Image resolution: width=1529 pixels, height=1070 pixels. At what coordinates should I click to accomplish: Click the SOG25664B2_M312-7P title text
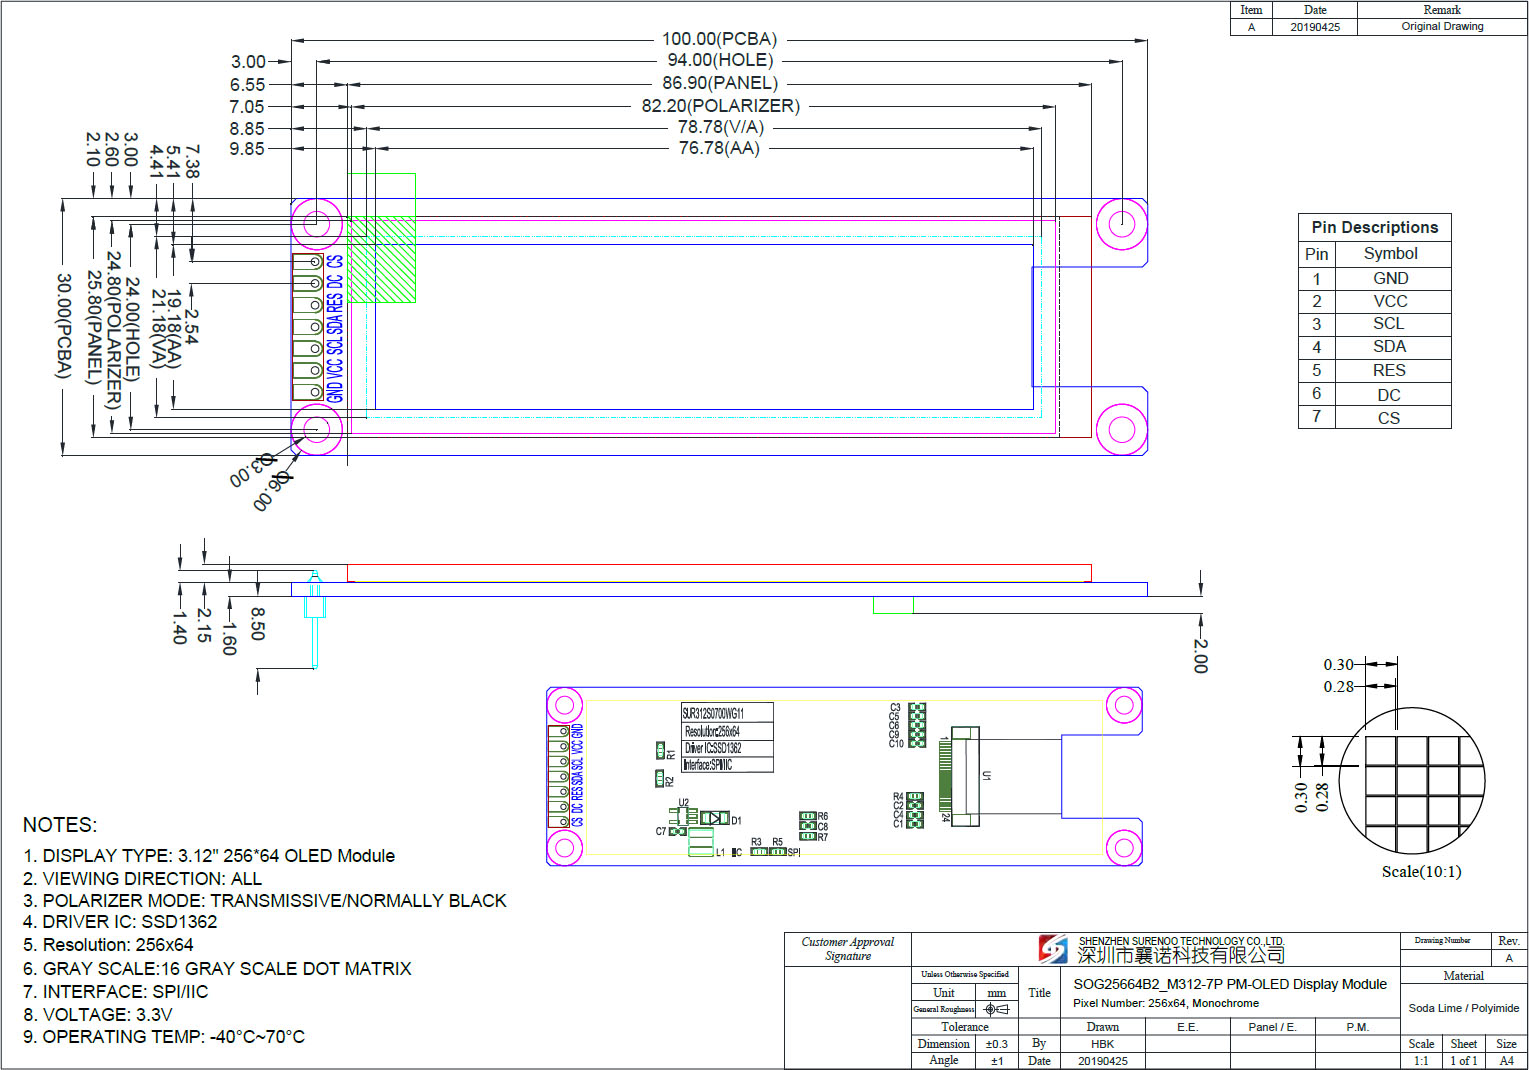[x=1229, y=984]
